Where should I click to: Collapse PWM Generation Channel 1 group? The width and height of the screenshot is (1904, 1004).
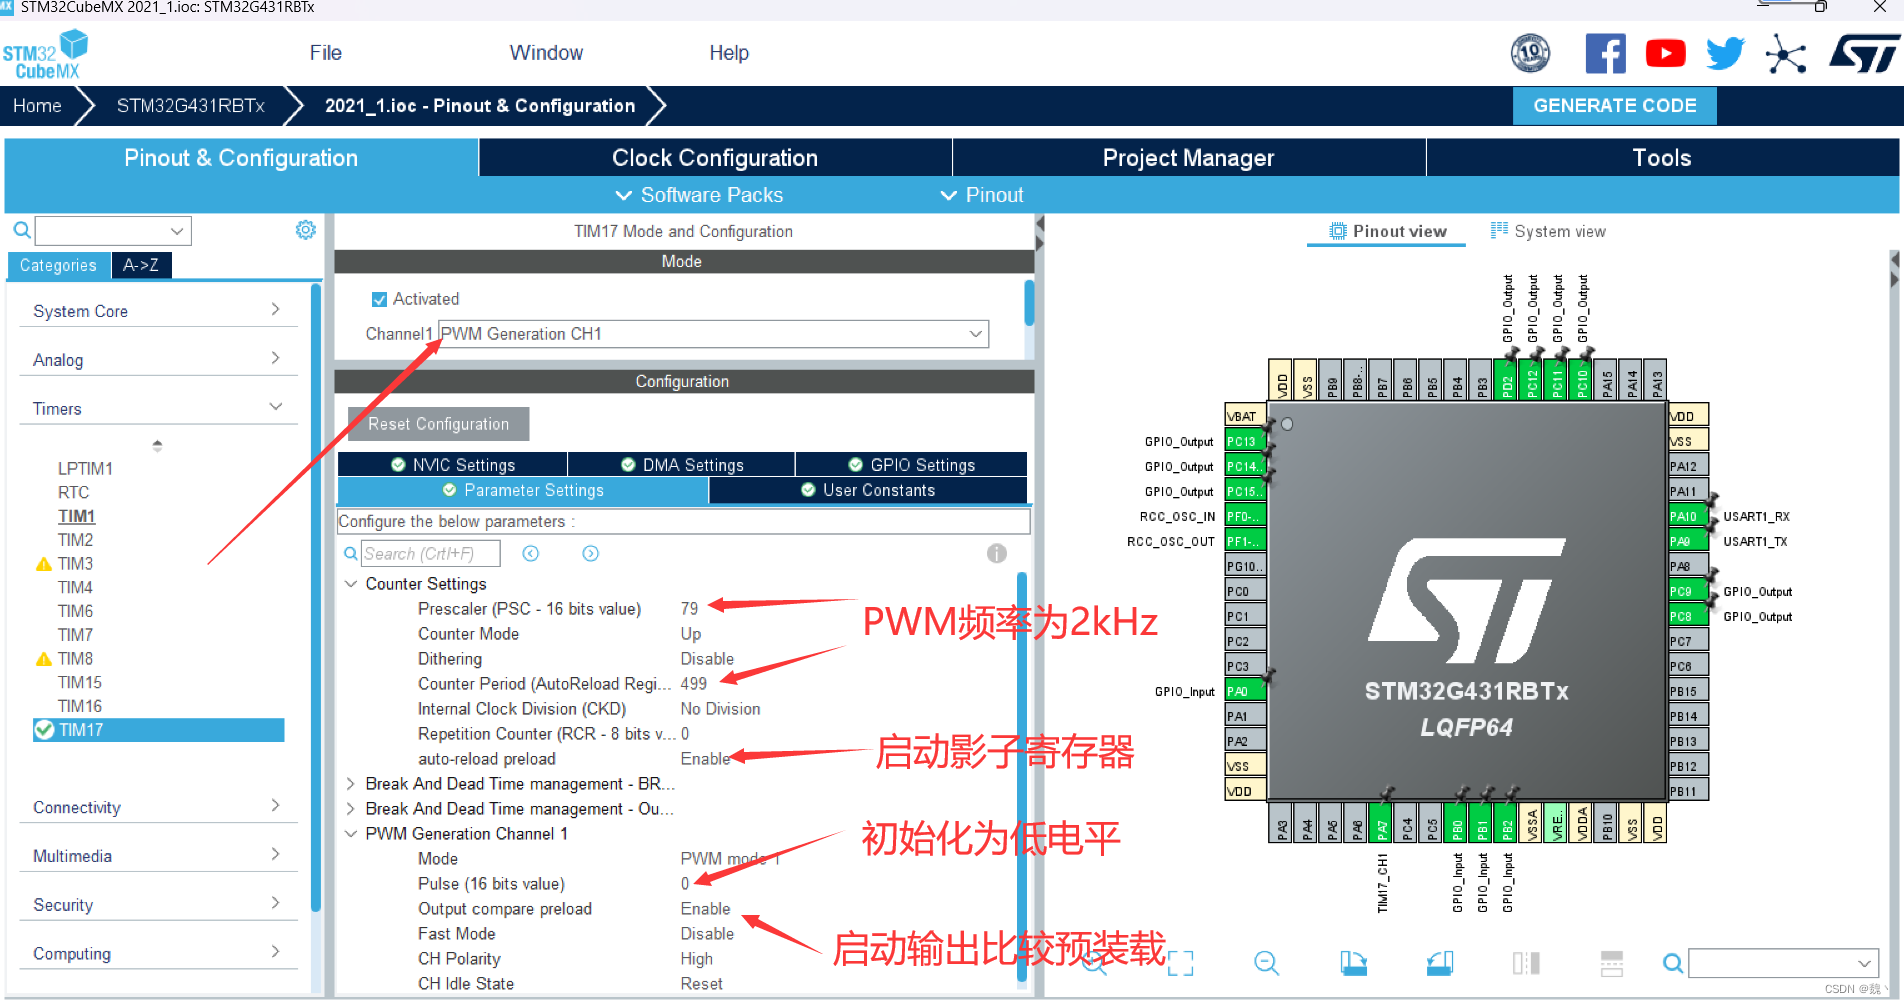coord(351,834)
